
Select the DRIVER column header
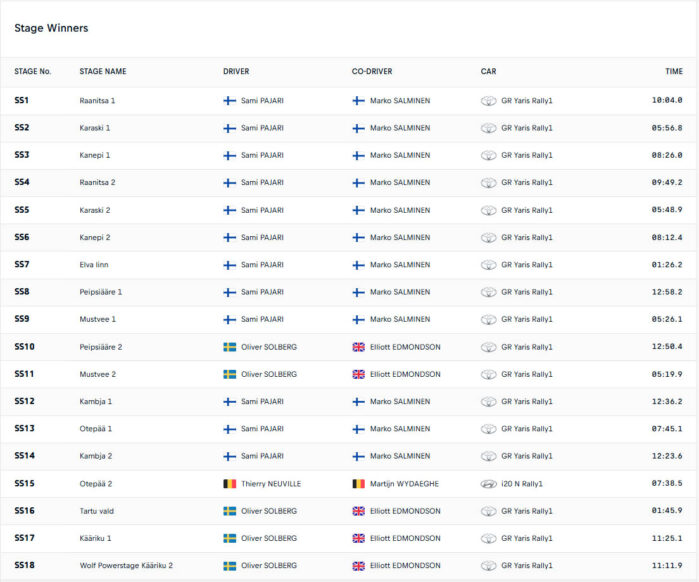click(236, 71)
